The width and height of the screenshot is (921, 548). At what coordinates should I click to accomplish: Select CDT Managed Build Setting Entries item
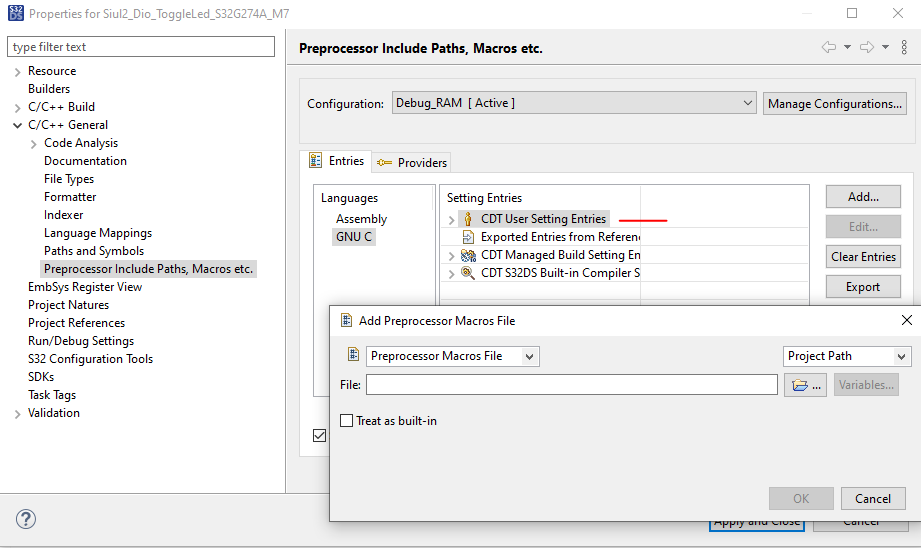tap(559, 255)
